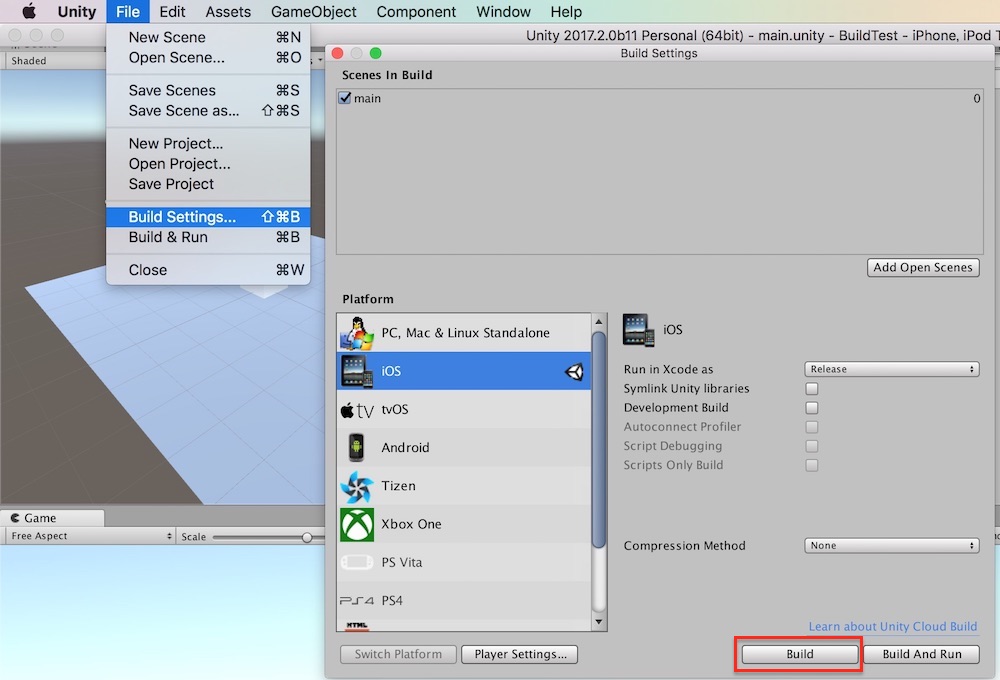Open the Unity application menu
The image size is (1000, 680).
click(77, 11)
